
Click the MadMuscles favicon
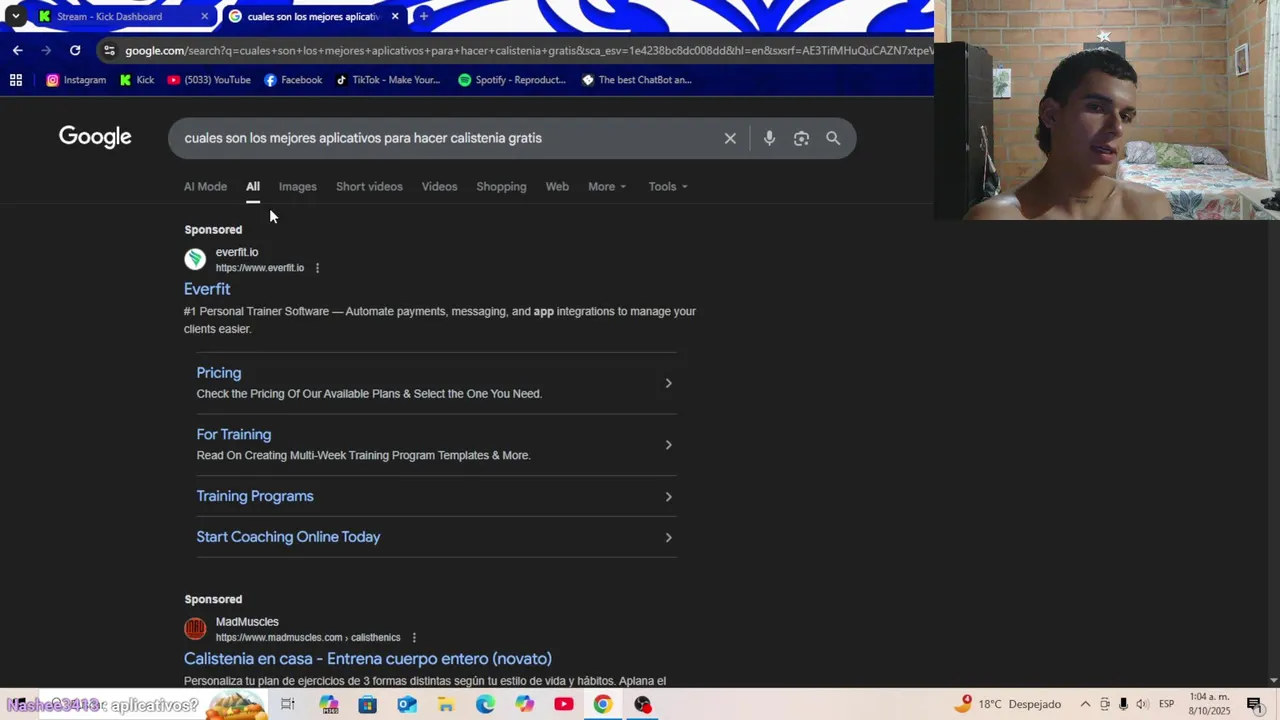[195, 629]
